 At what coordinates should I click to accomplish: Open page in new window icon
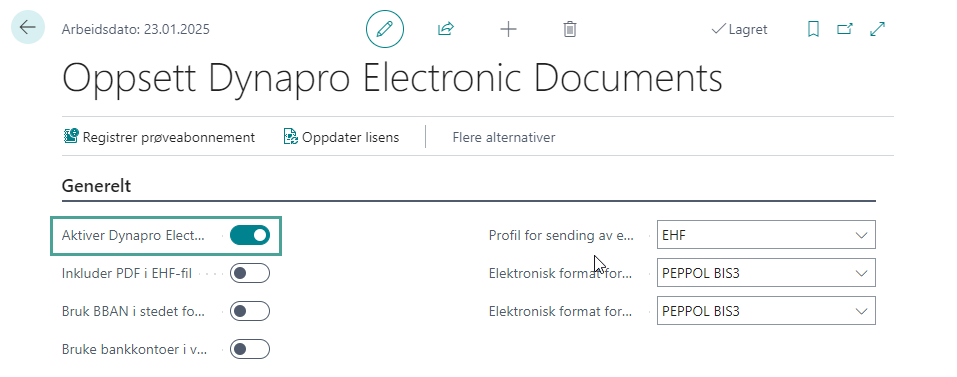pos(845,29)
